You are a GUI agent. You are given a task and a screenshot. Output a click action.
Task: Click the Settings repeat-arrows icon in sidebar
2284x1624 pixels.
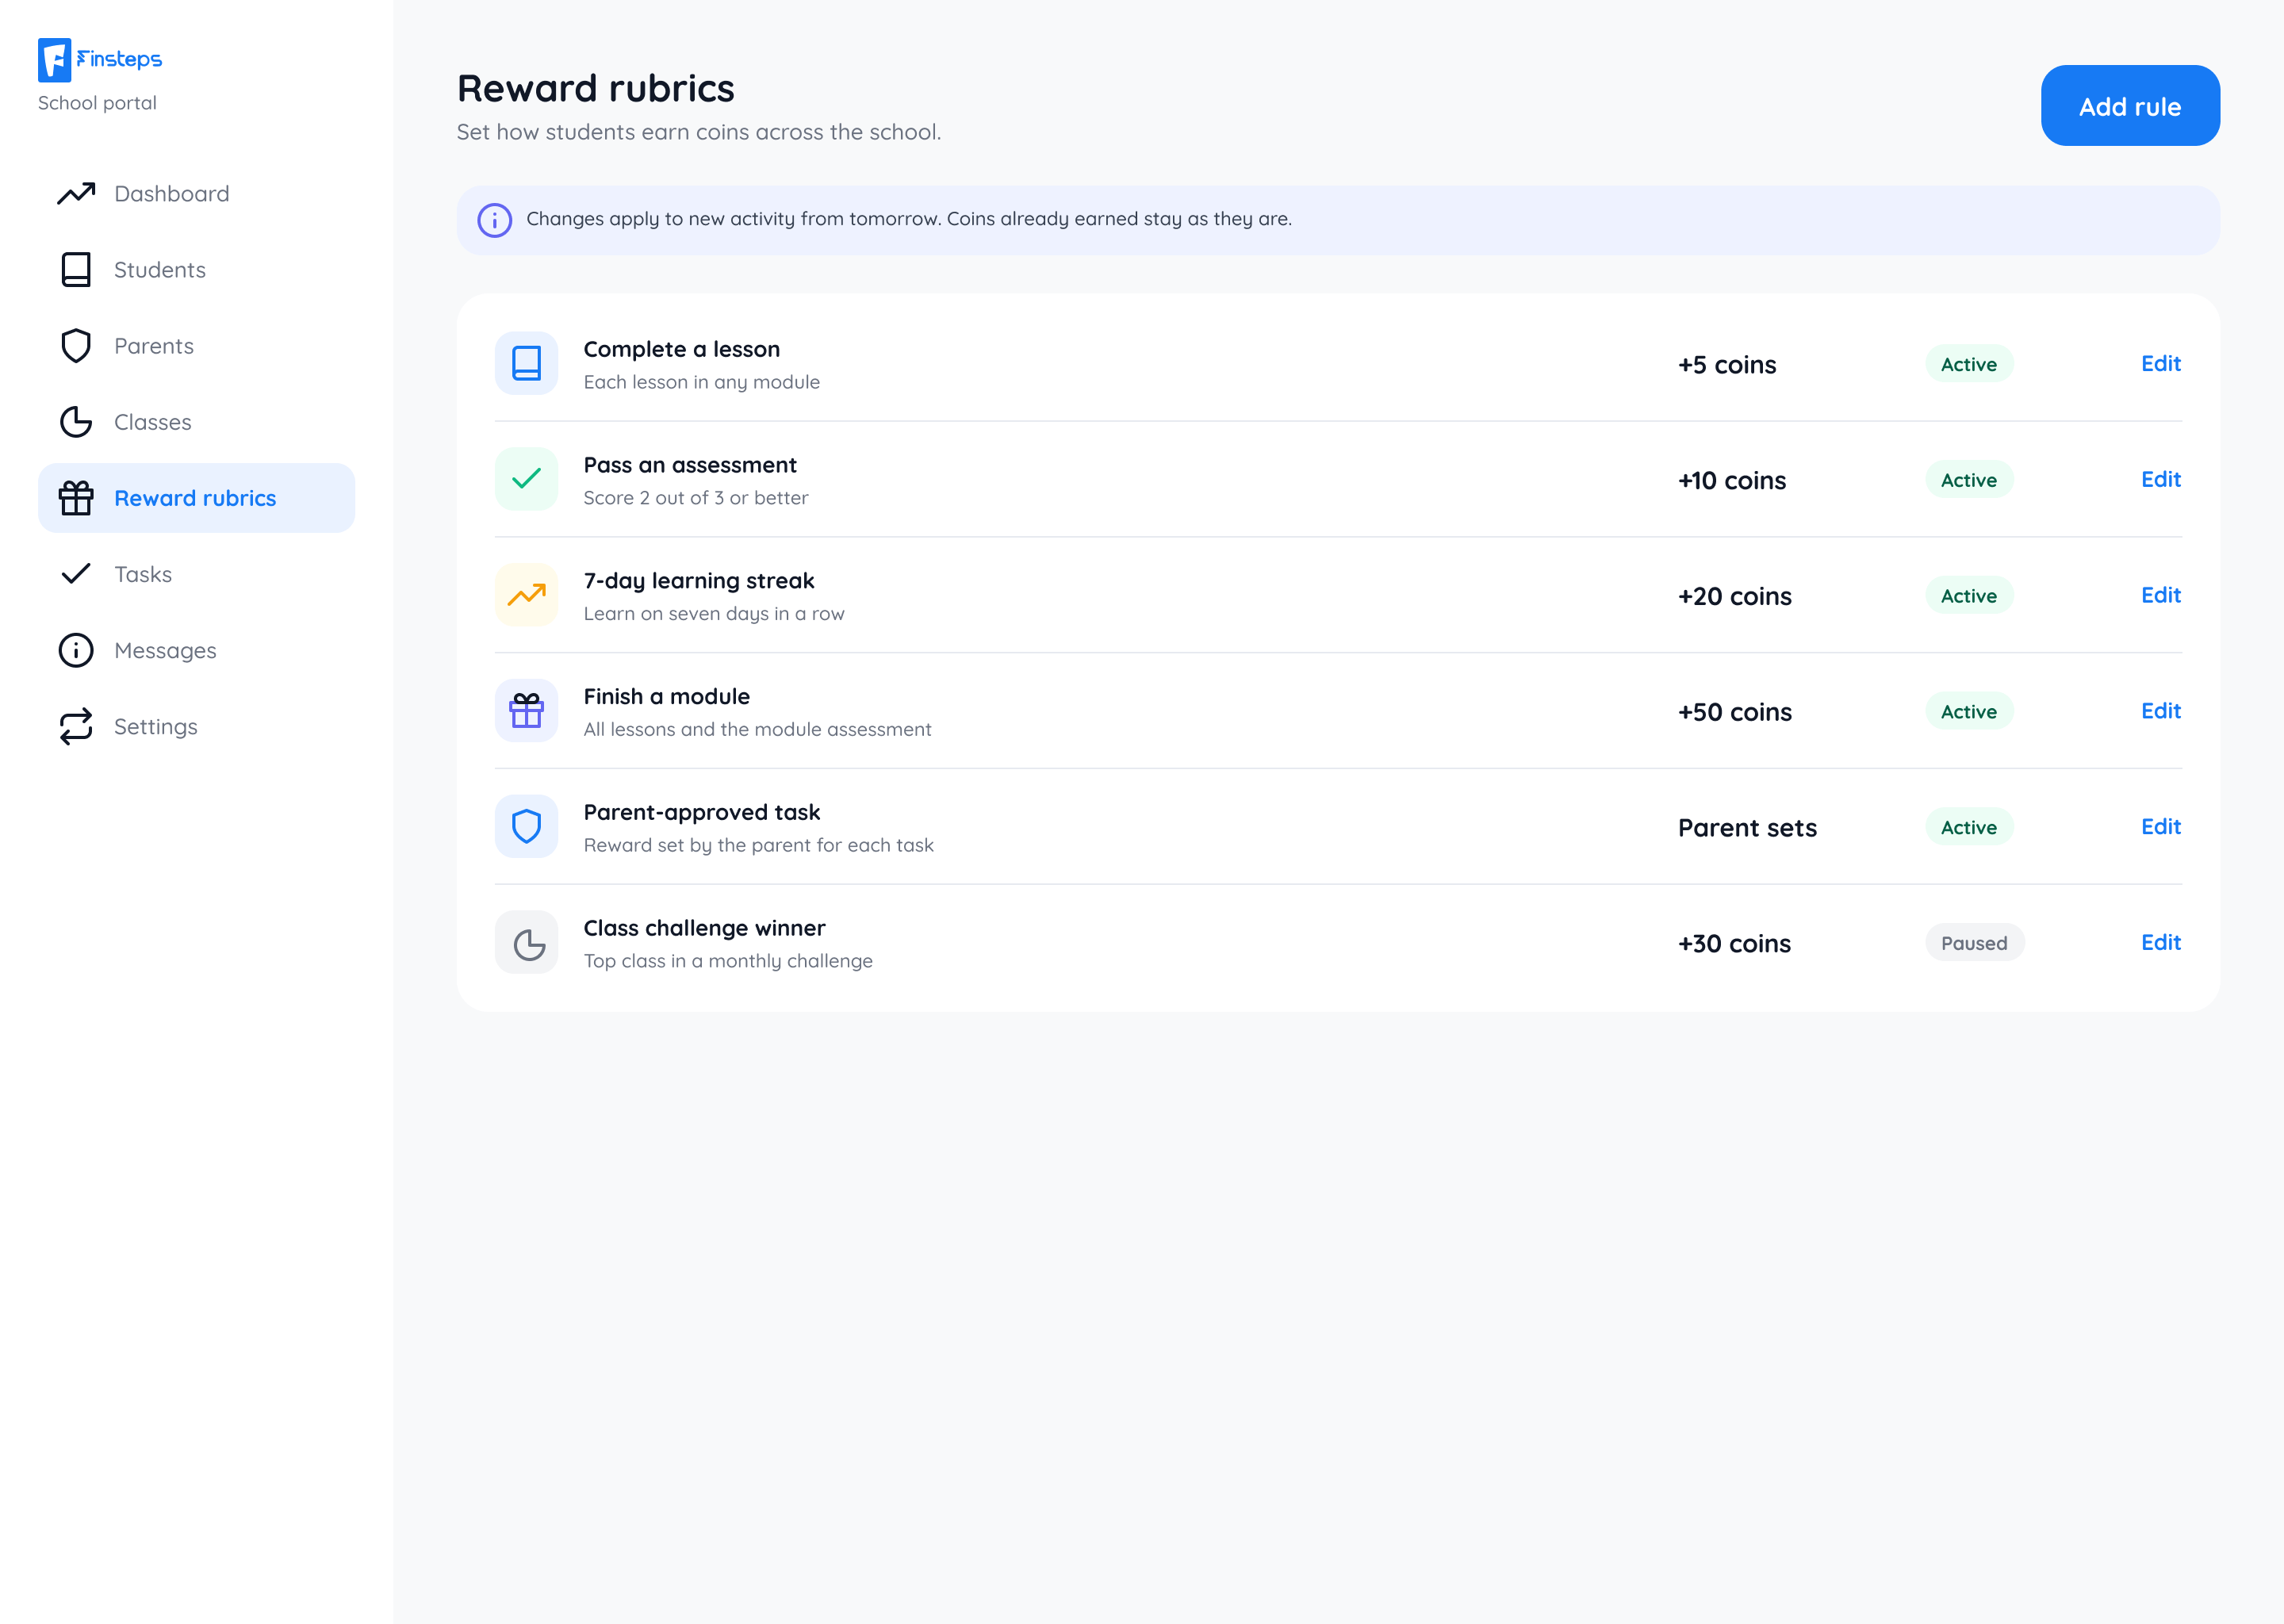76,726
